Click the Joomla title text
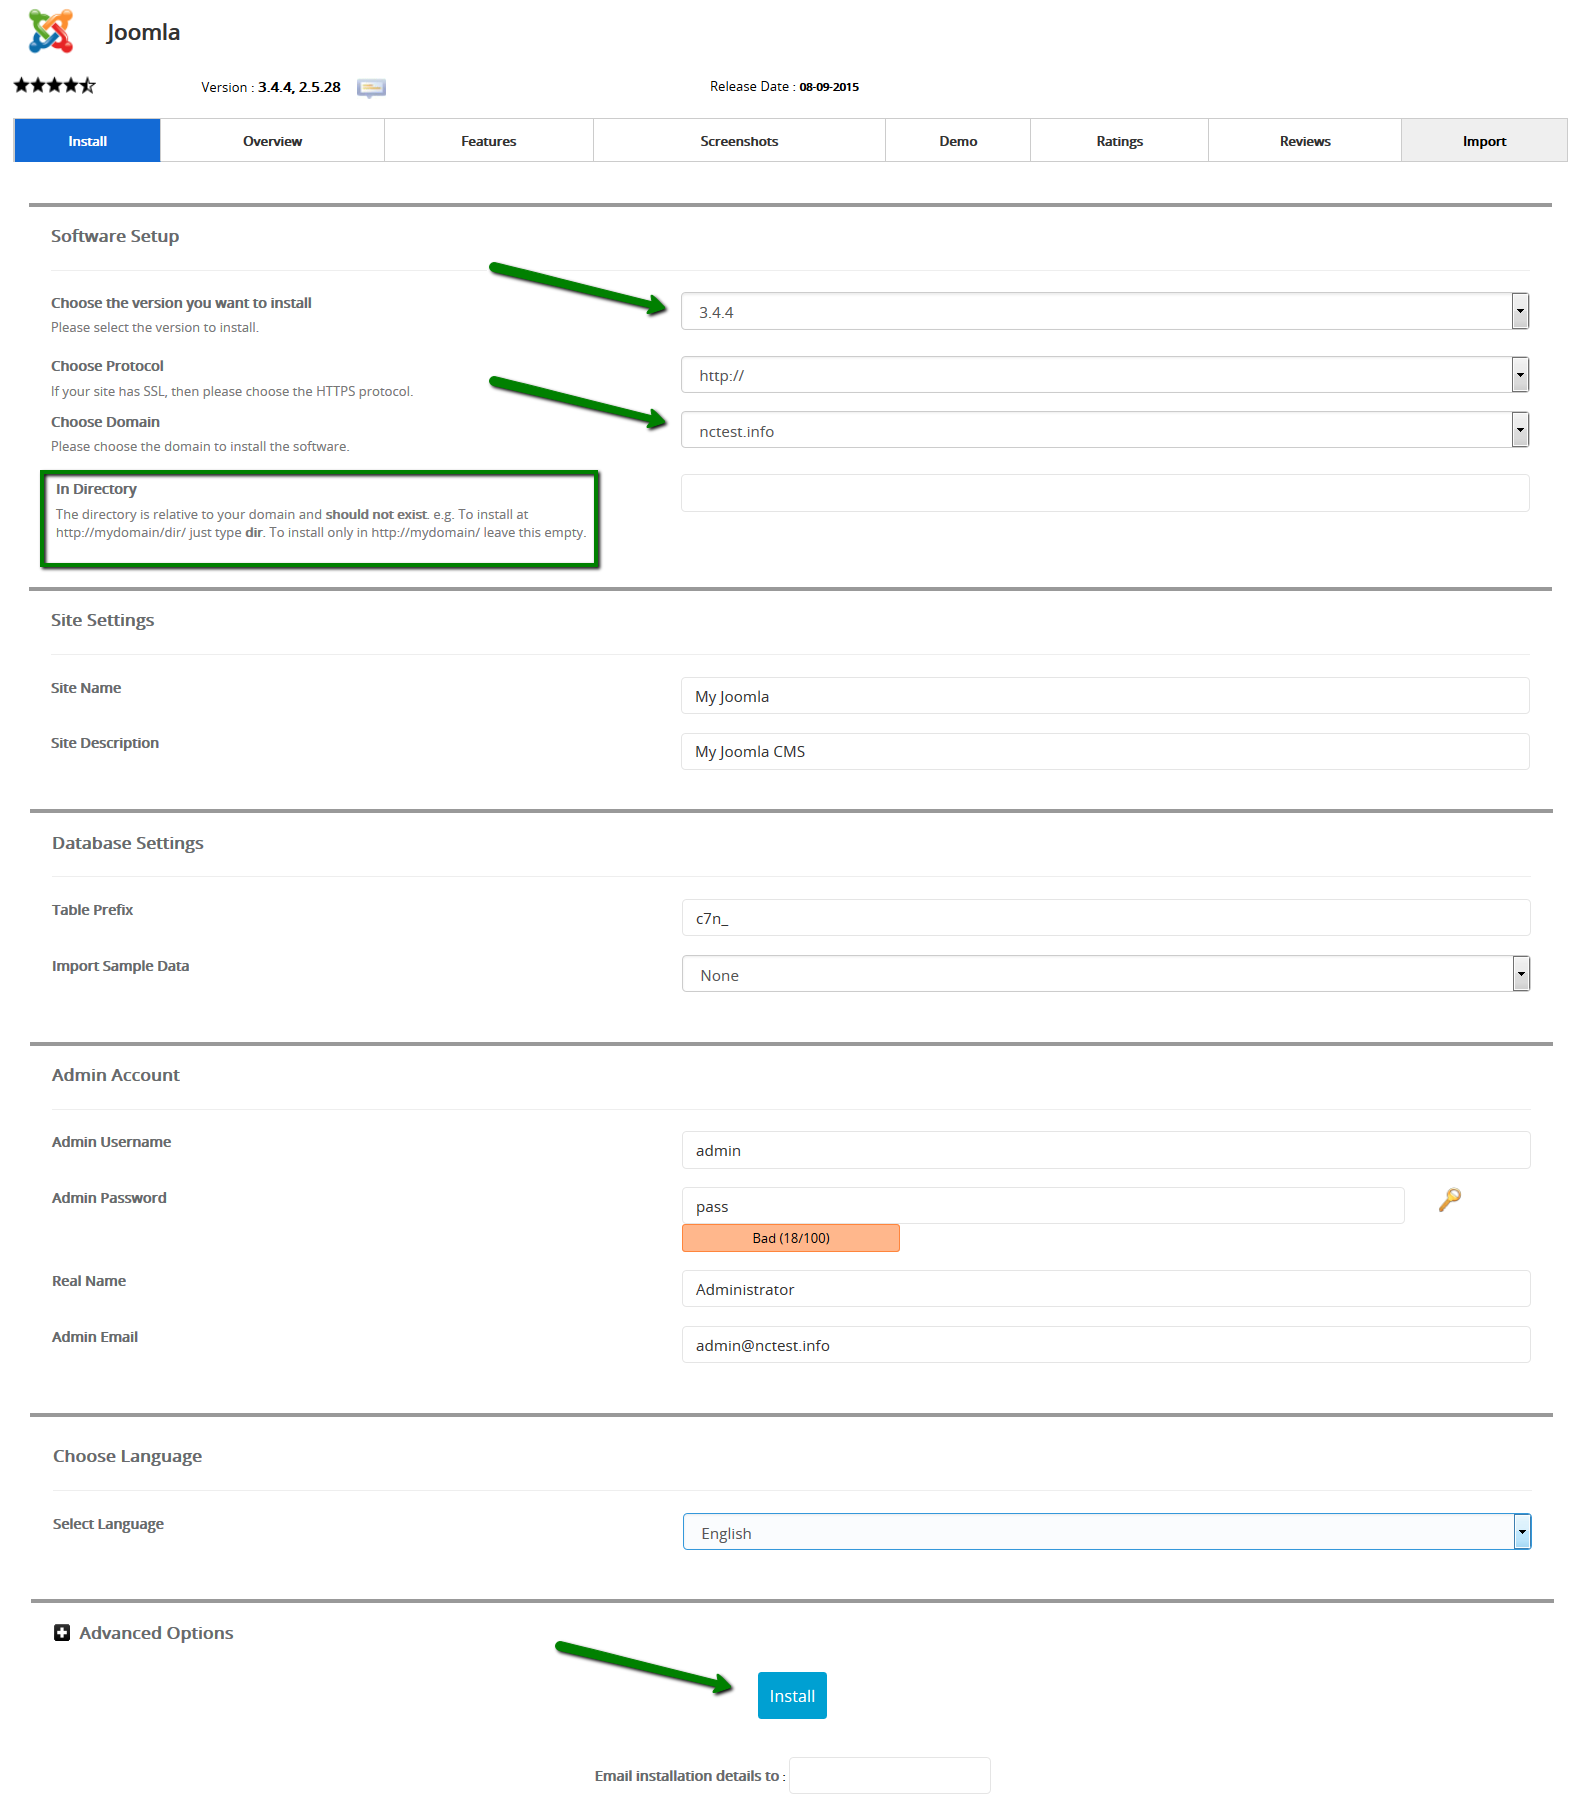The width and height of the screenshot is (1588, 1816). [143, 32]
